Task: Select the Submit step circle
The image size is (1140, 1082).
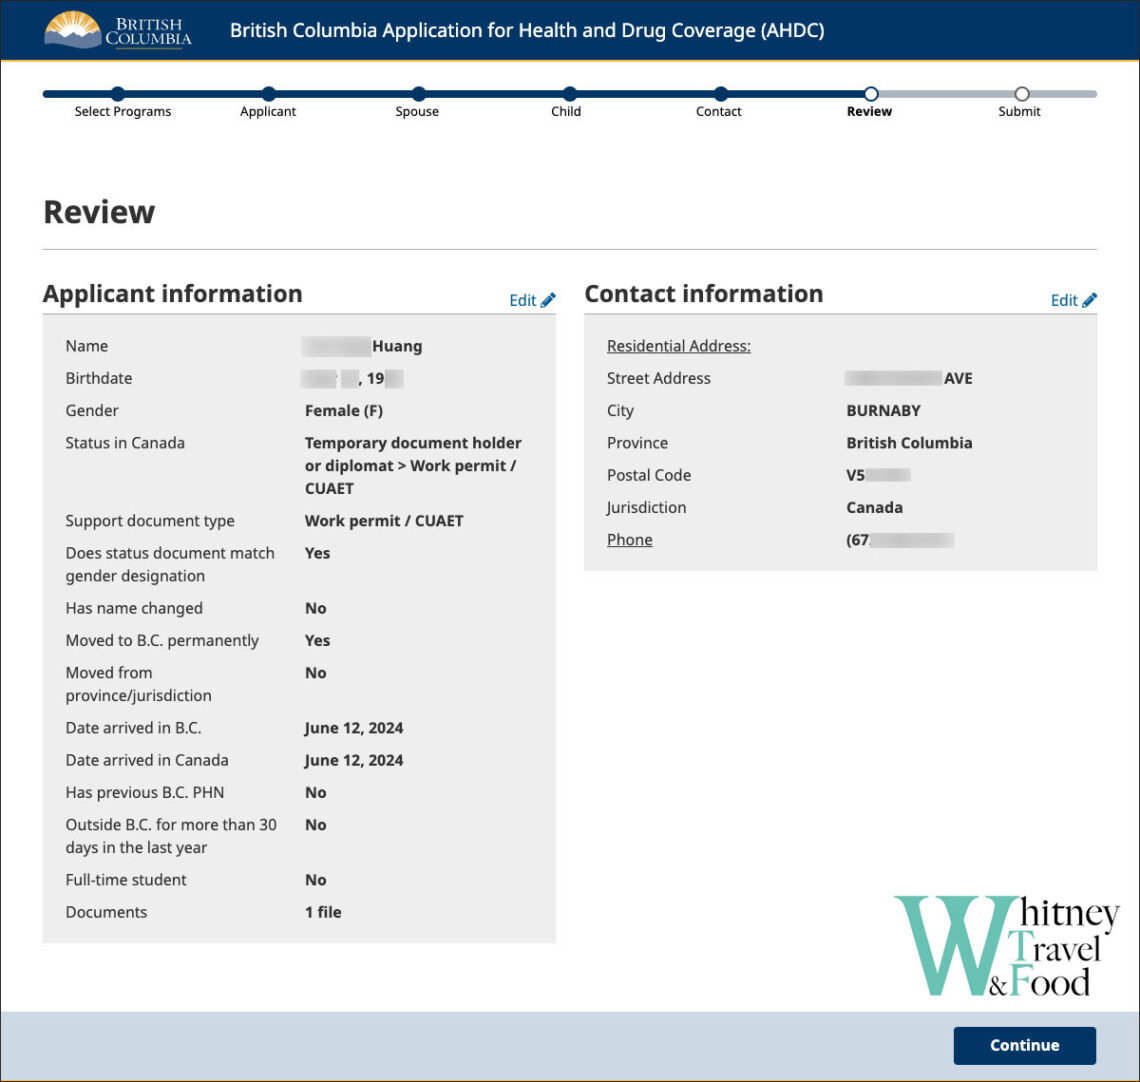Action: tap(1020, 94)
